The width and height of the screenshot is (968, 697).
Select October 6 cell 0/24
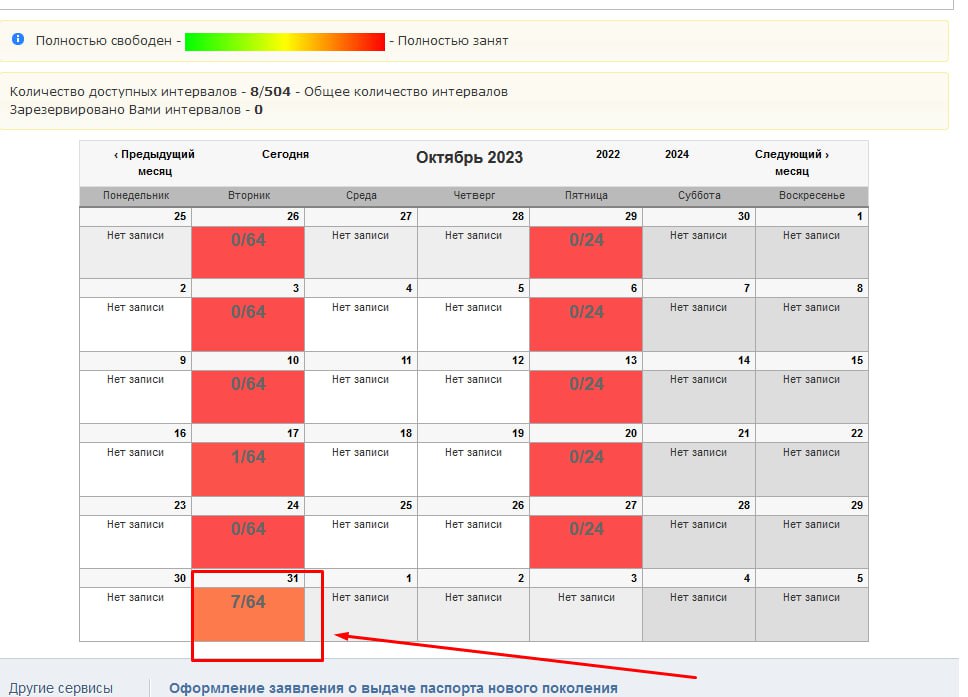click(x=586, y=324)
